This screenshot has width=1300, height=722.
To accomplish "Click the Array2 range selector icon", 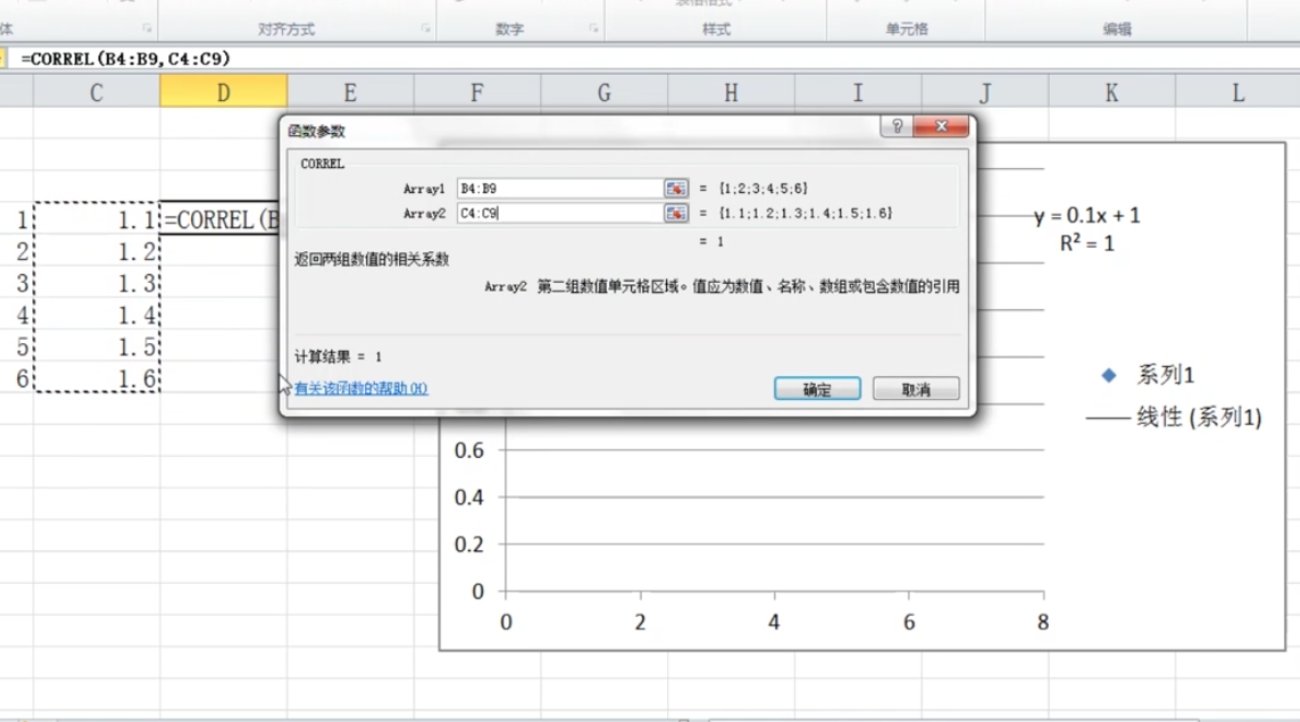I will coord(676,211).
